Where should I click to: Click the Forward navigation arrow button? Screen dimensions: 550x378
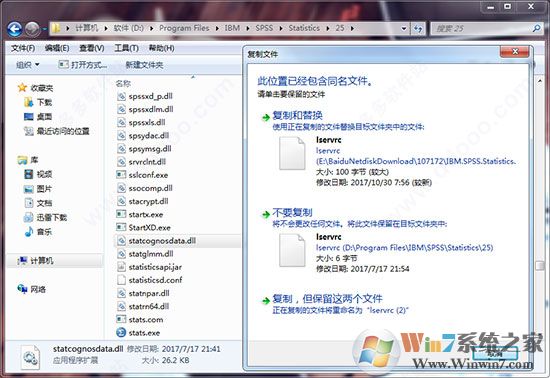pos(33,29)
